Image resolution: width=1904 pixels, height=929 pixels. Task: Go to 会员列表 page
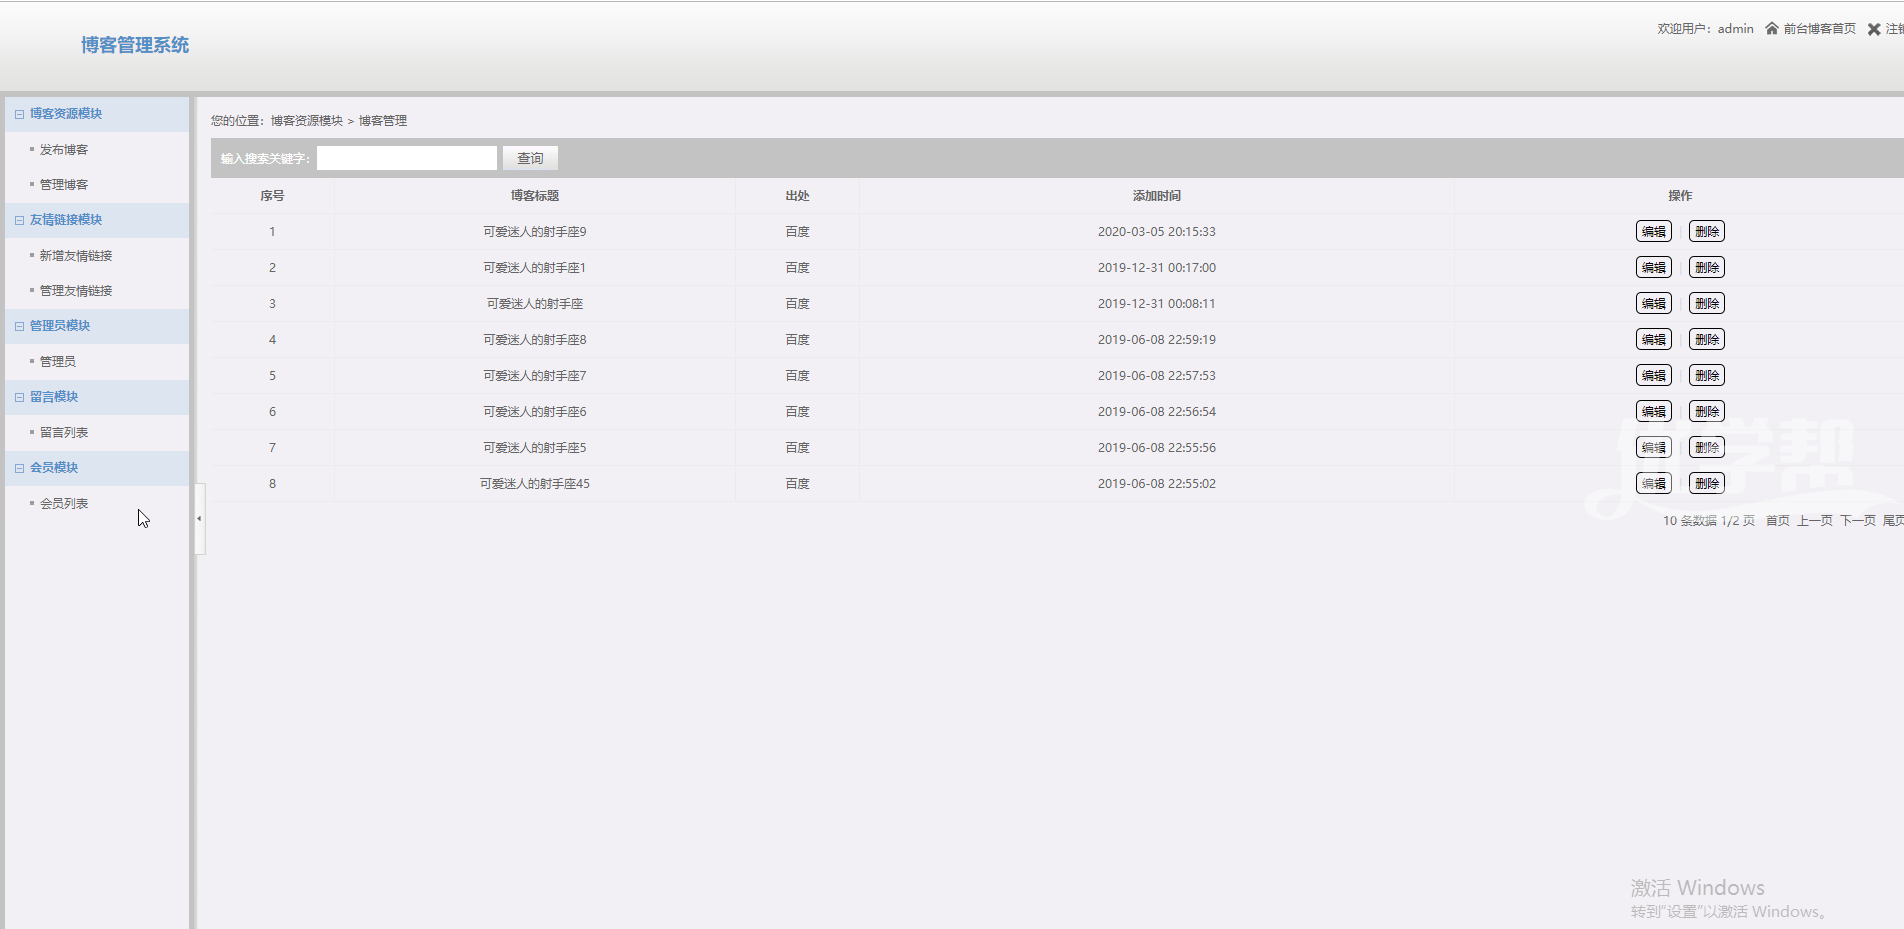(64, 504)
